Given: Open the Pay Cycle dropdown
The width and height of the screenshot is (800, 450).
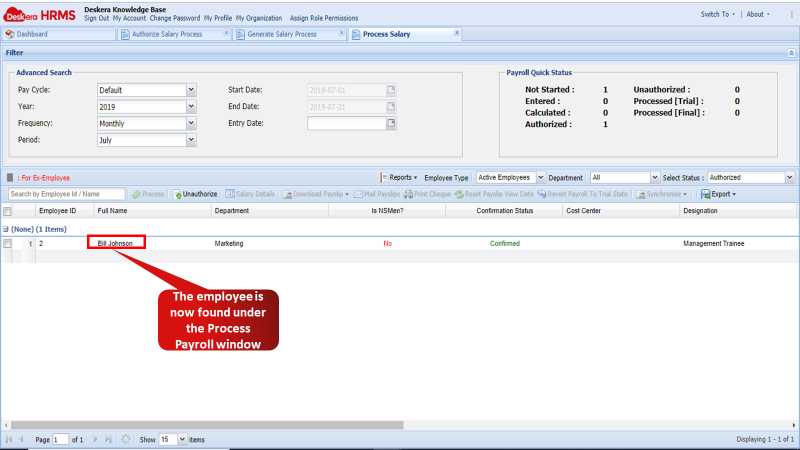Looking at the screenshot, I should point(191,90).
